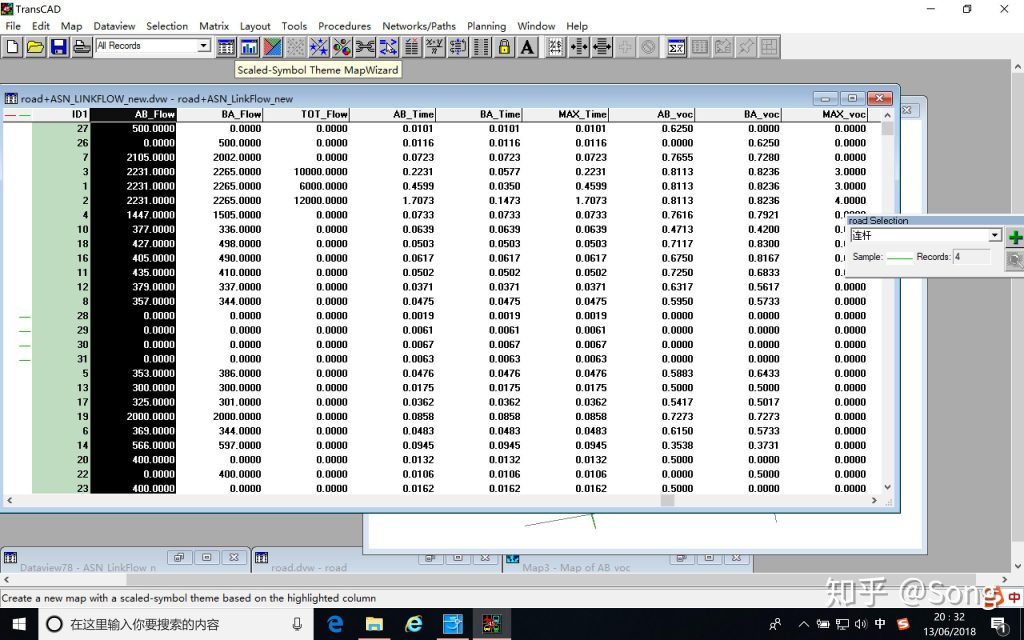1024x640 pixels.
Task: Click the ID1 cell 19
Action: (x=61, y=417)
